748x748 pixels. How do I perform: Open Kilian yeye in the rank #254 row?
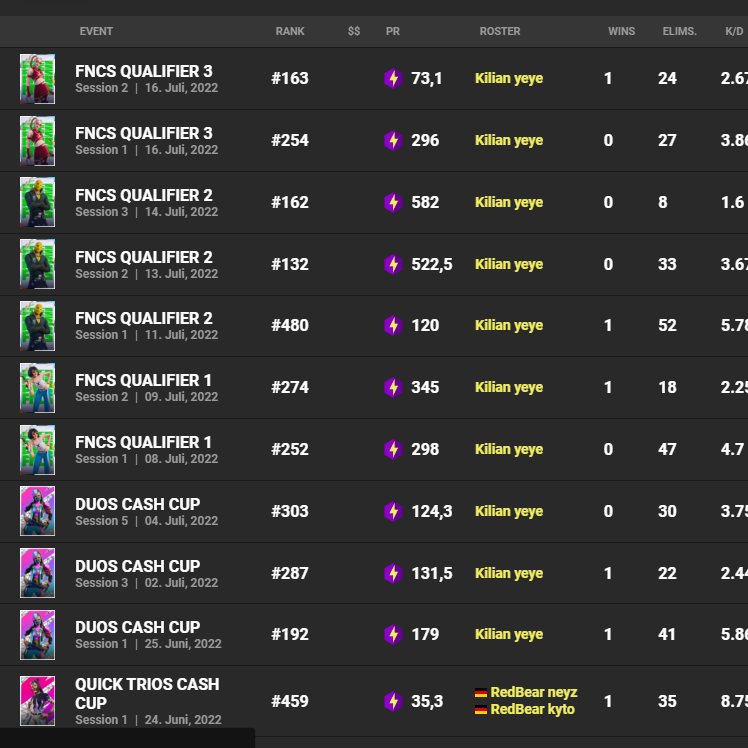(509, 140)
